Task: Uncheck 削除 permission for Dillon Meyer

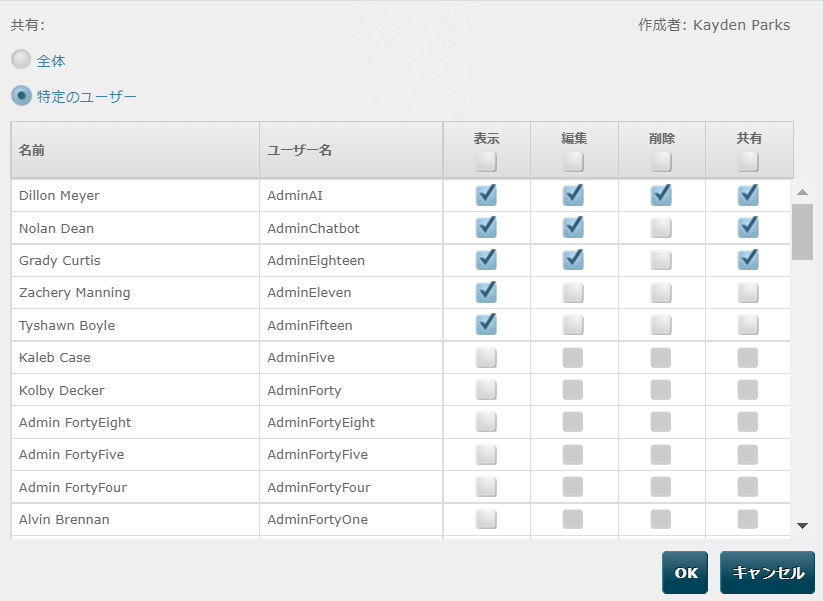Action: pyautogui.click(x=661, y=195)
